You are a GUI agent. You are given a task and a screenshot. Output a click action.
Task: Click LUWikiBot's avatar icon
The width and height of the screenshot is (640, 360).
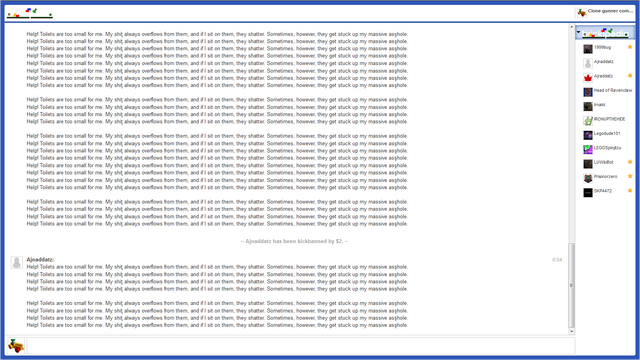pyautogui.click(x=588, y=164)
